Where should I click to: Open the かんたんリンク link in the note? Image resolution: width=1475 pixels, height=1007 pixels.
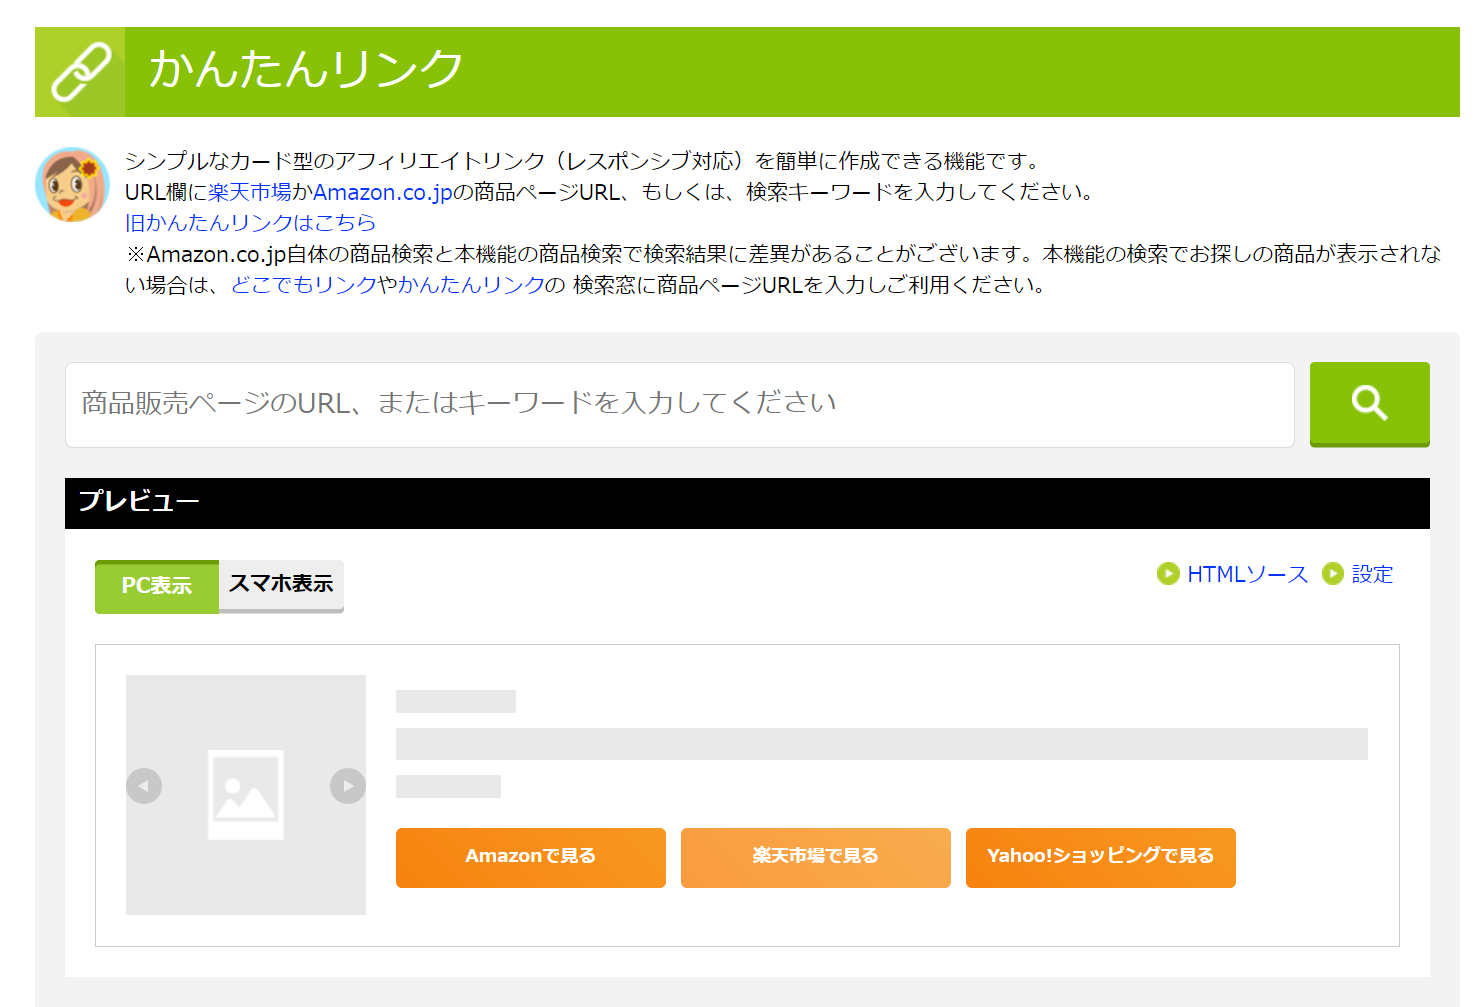471,285
